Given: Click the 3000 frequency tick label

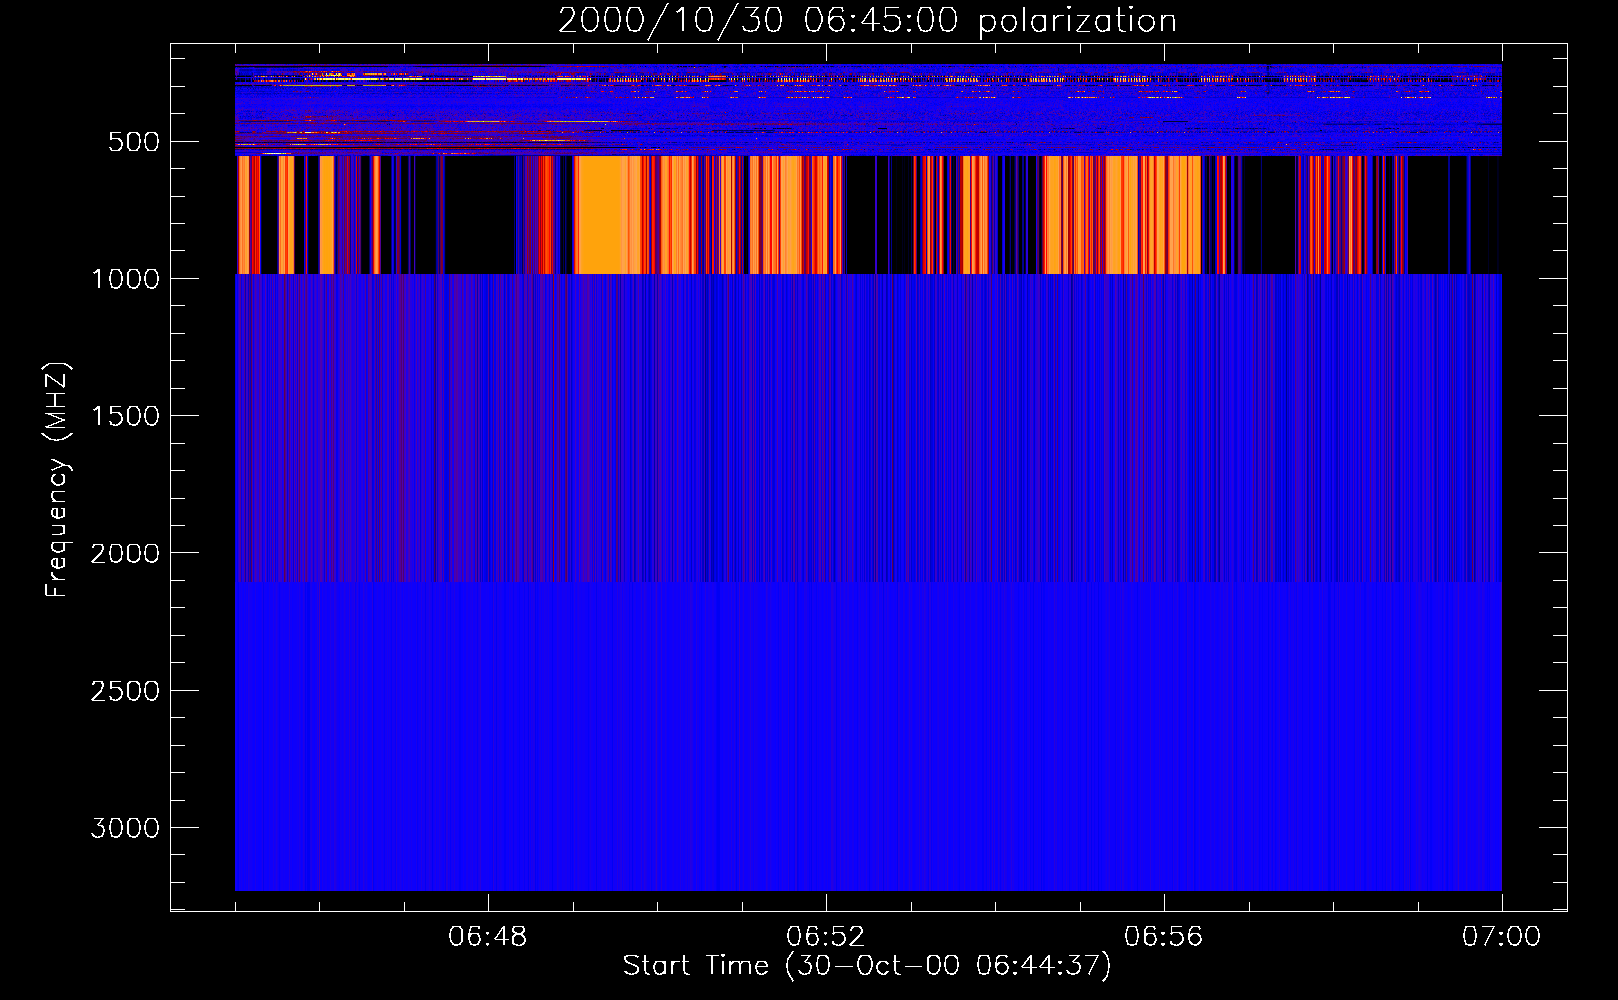Looking at the screenshot, I should coord(125,828).
